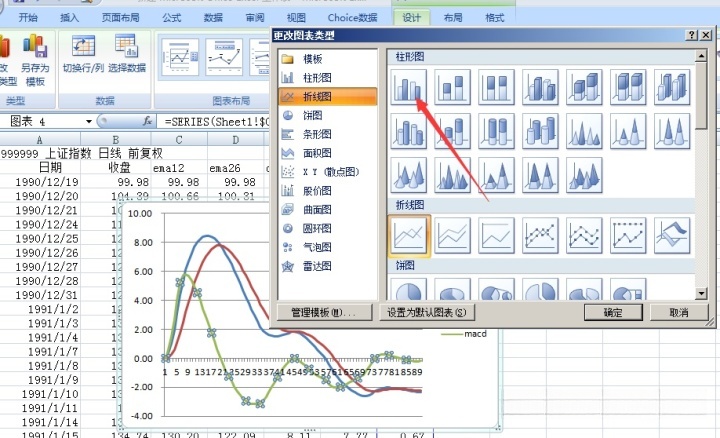The width and height of the screenshot is (720, 438).
Task: Select Bar chart (条形图) category
Action: 328,134
